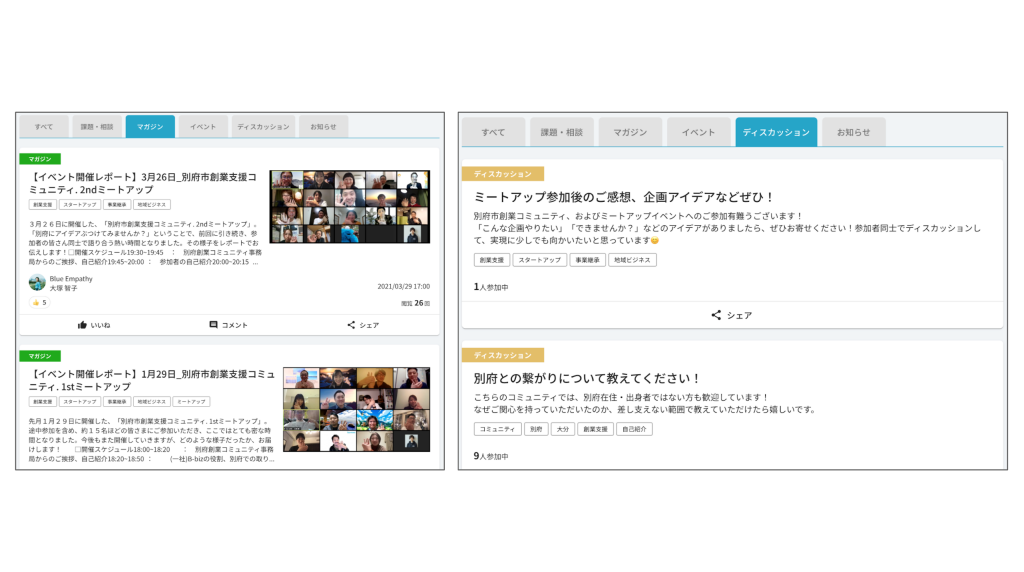Open 1月29日 1stミートアップ report title
Viewport: 1024px width, 572px height.
click(152, 380)
